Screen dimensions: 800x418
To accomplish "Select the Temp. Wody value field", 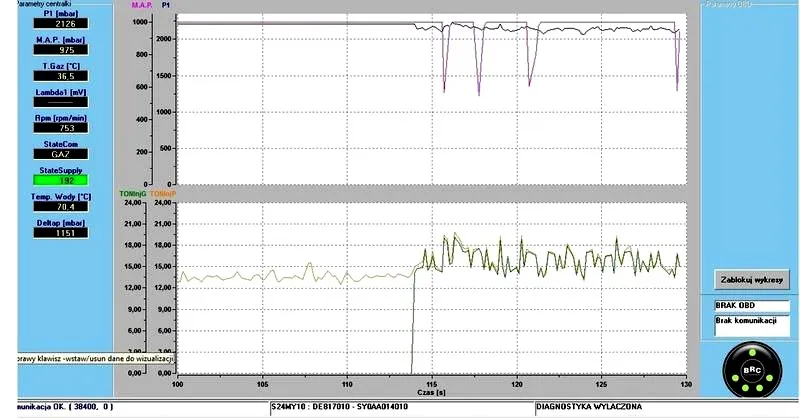I will pos(61,206).
